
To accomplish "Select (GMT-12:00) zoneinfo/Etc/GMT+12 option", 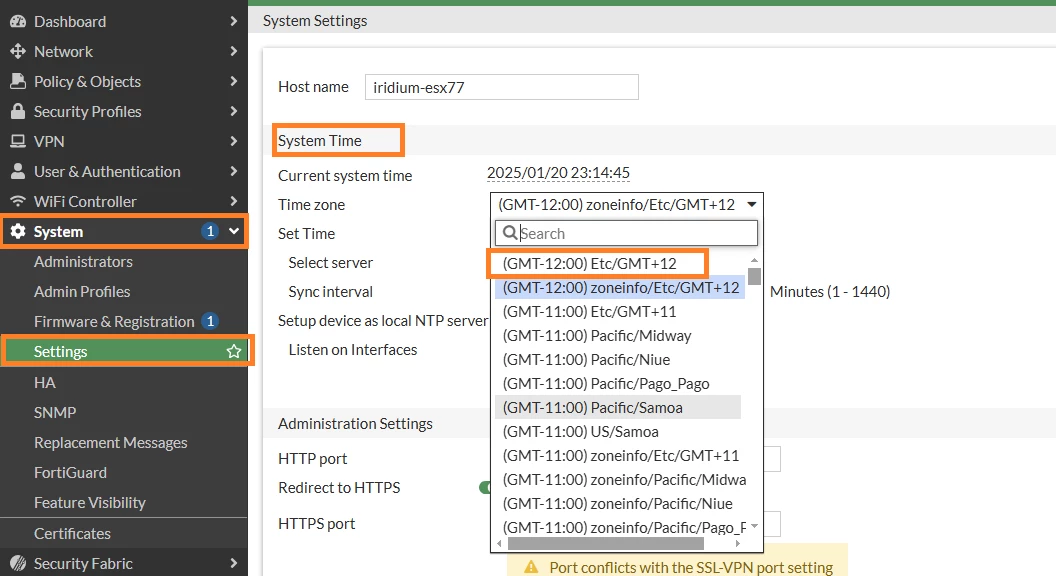I will coord(620,288).
